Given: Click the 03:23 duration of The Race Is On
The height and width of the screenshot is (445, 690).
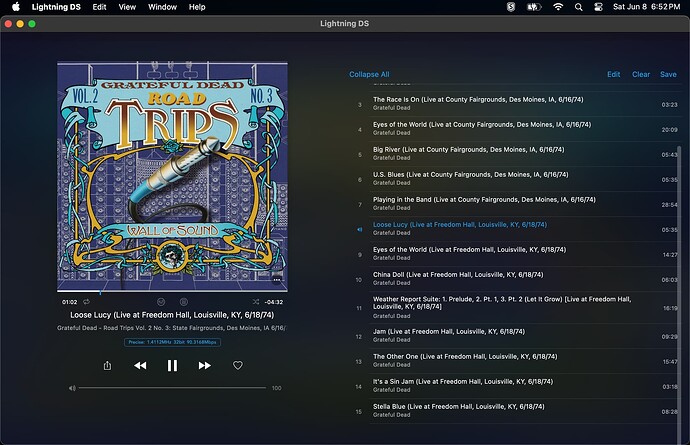Looking at the screenshot, I should [x=669, y=104].
